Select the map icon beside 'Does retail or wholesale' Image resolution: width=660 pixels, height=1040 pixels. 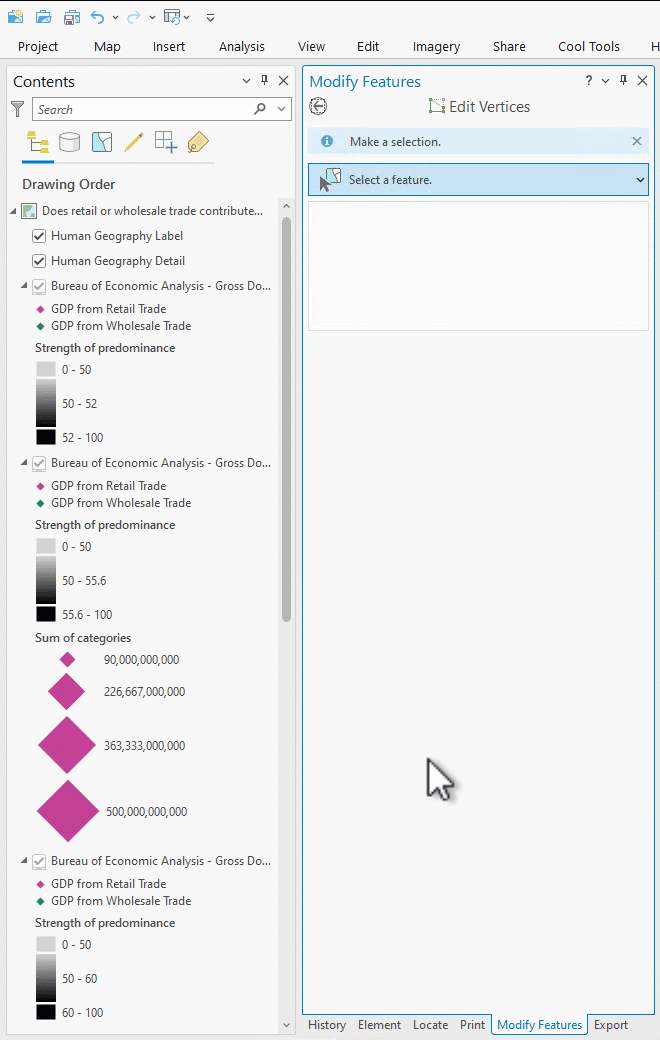click(29, 211)
